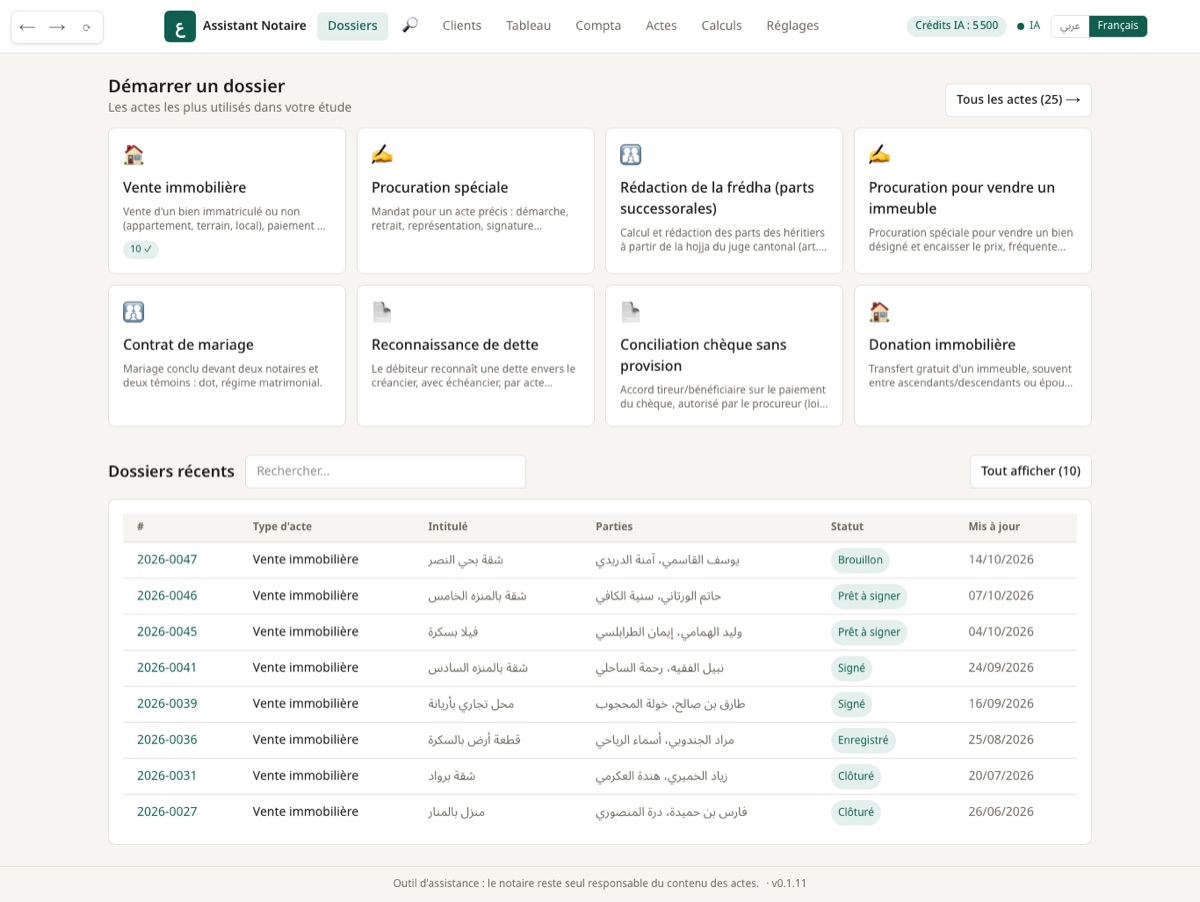Open dossier link 2026-0046
This screenshot has width=1200, height=902.
click(x=167, y=596)
